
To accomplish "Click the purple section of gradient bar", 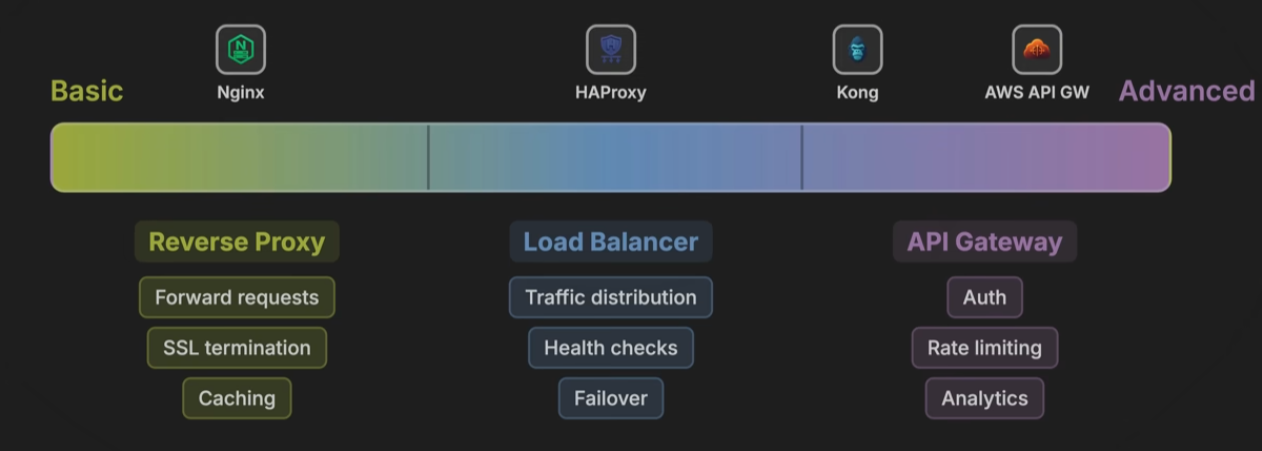I will pyautogui.click(x=986, y=157).
